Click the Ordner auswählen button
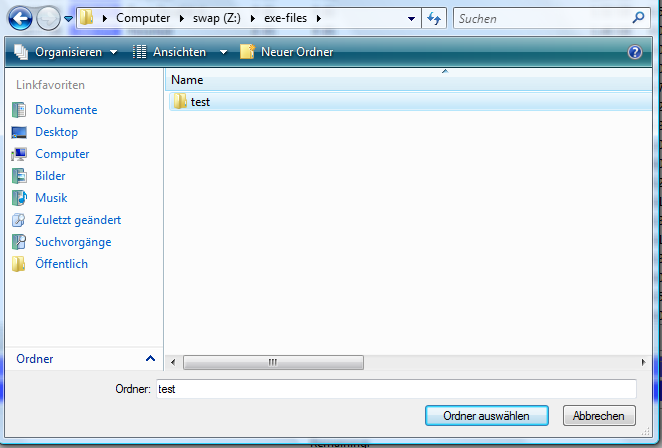Viewport: 662px width, 448px height. 486,415
